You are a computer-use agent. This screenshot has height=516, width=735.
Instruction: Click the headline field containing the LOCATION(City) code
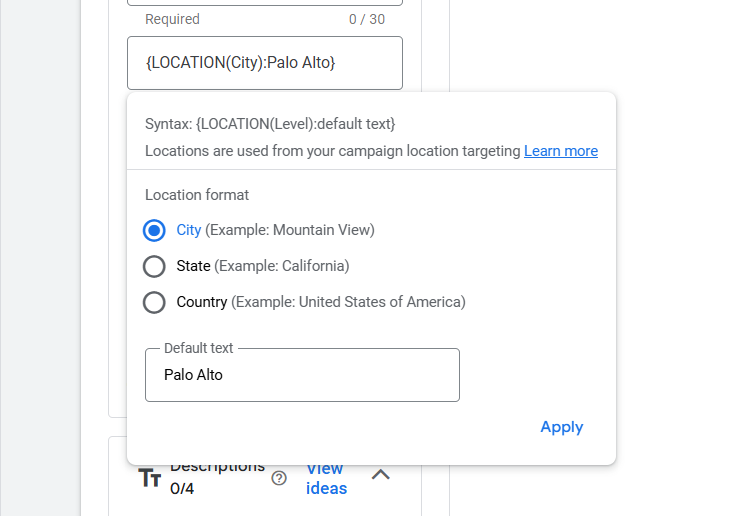[265, 63]
